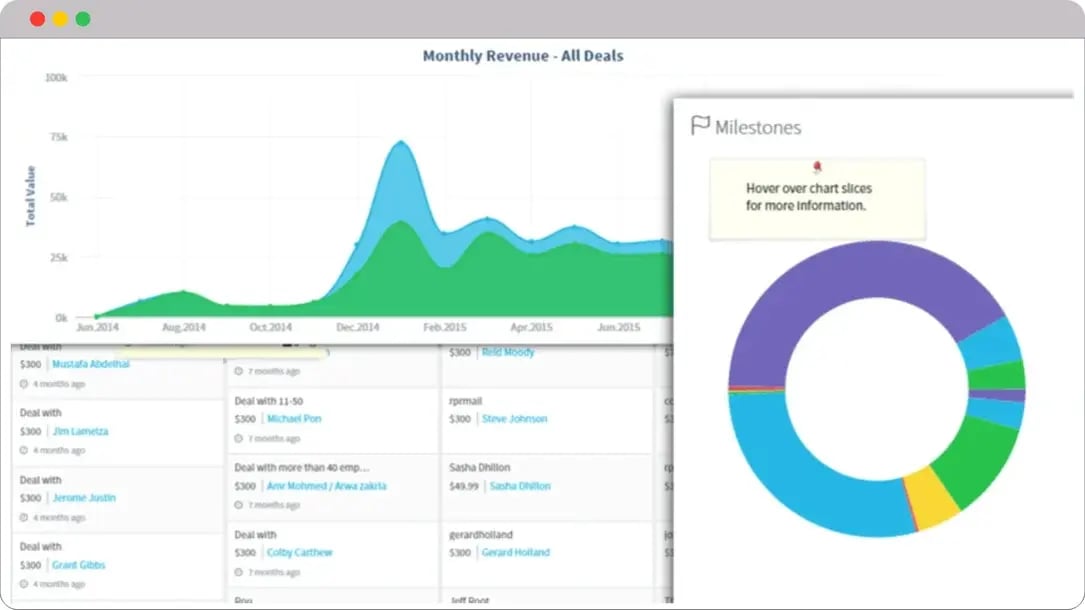Screen dimensions: 1085x610
Task: Click the green window maximize button
Action: pyautogui.click(x=83, y=19)
